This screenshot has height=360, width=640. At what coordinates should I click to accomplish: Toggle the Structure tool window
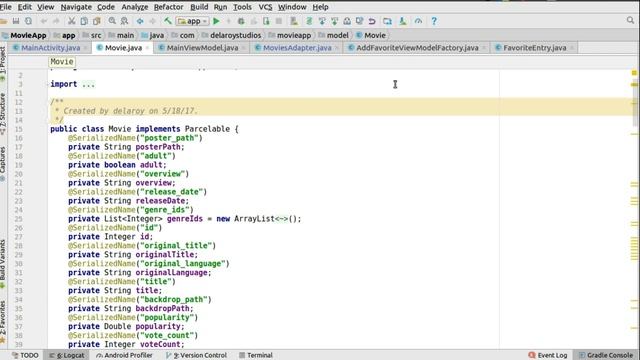coord(3,113)
